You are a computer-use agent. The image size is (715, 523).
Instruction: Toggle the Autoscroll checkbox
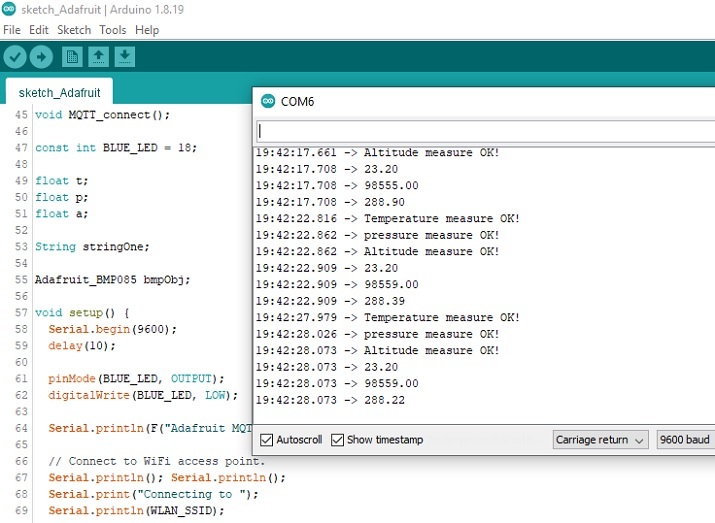266,440
